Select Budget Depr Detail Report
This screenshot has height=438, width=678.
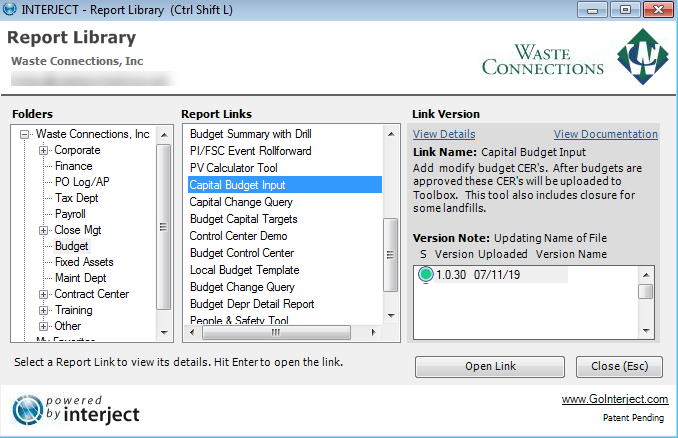tap(252, 304)
